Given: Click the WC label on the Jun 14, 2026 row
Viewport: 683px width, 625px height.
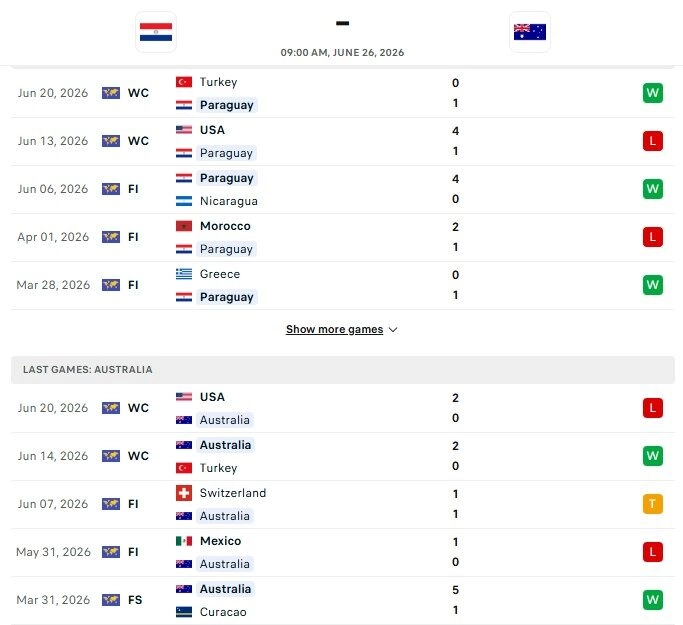Looking at the screenshot, I should click(138, 456).
